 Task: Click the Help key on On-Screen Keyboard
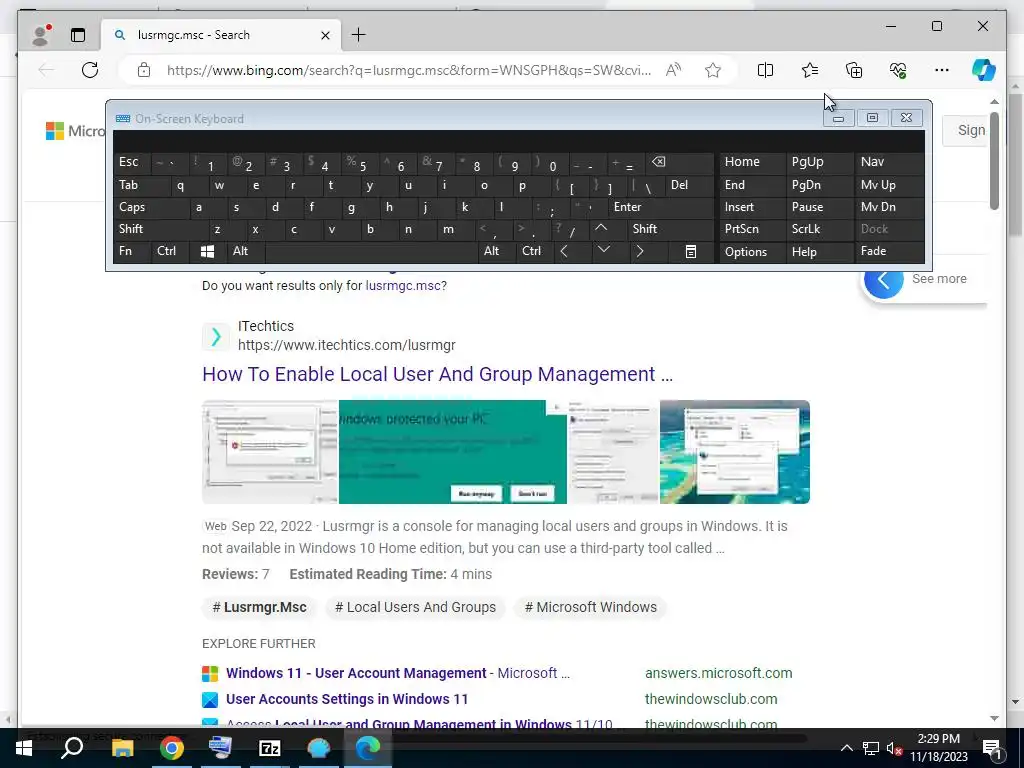tap(820, 252)
